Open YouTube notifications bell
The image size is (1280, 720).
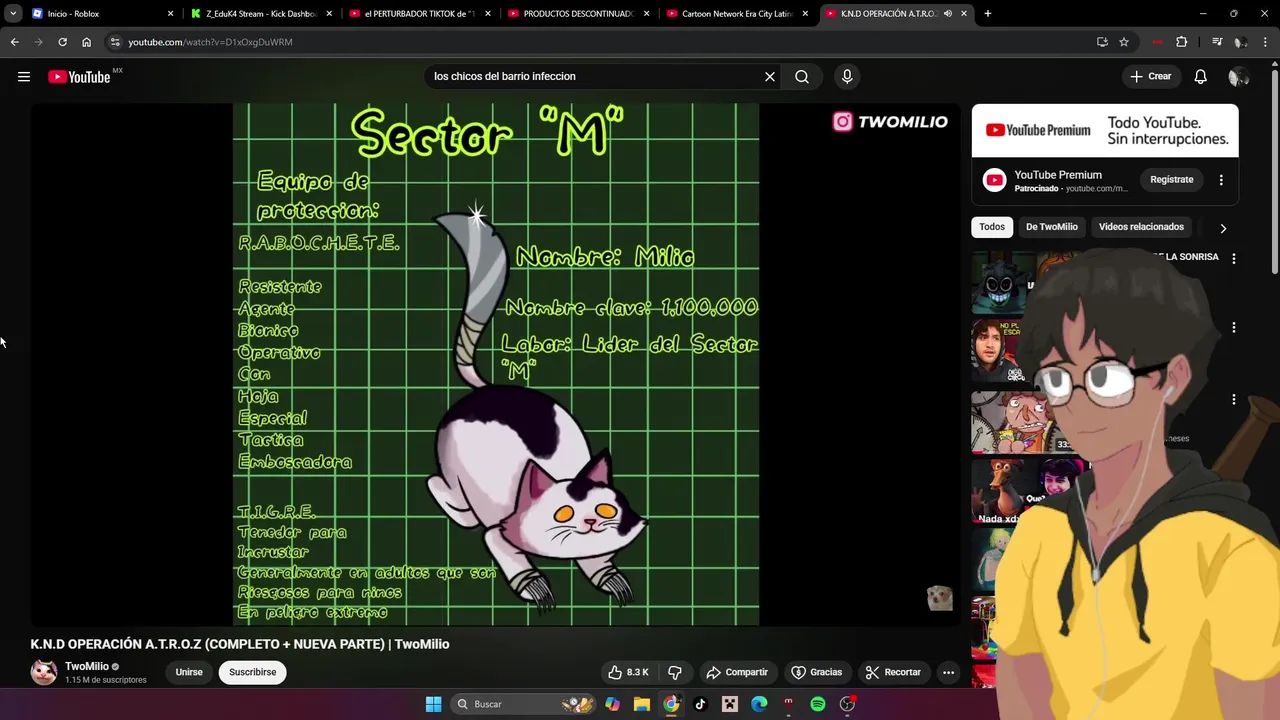point(1201,77)
